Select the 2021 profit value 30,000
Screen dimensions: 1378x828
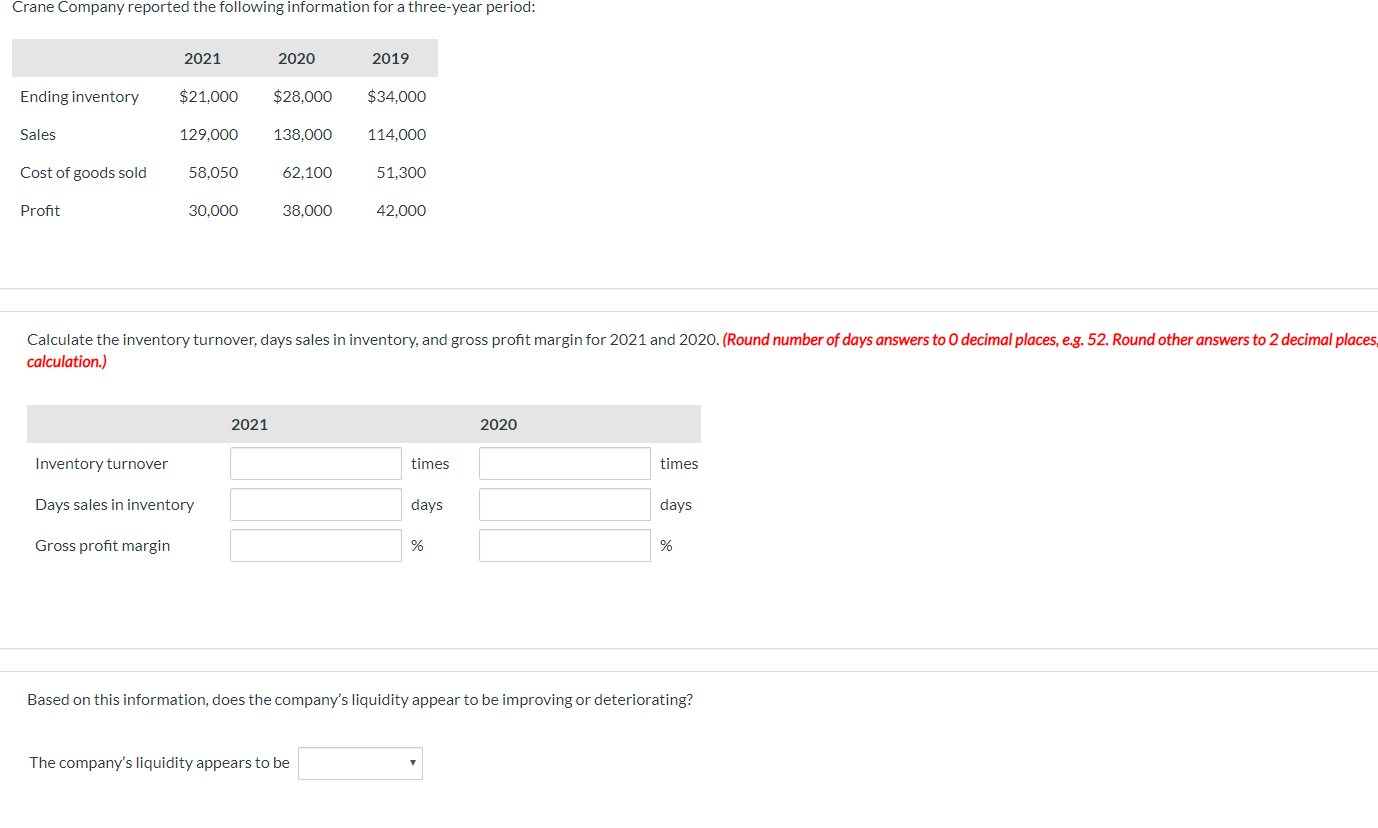click(x=214, y=211)
